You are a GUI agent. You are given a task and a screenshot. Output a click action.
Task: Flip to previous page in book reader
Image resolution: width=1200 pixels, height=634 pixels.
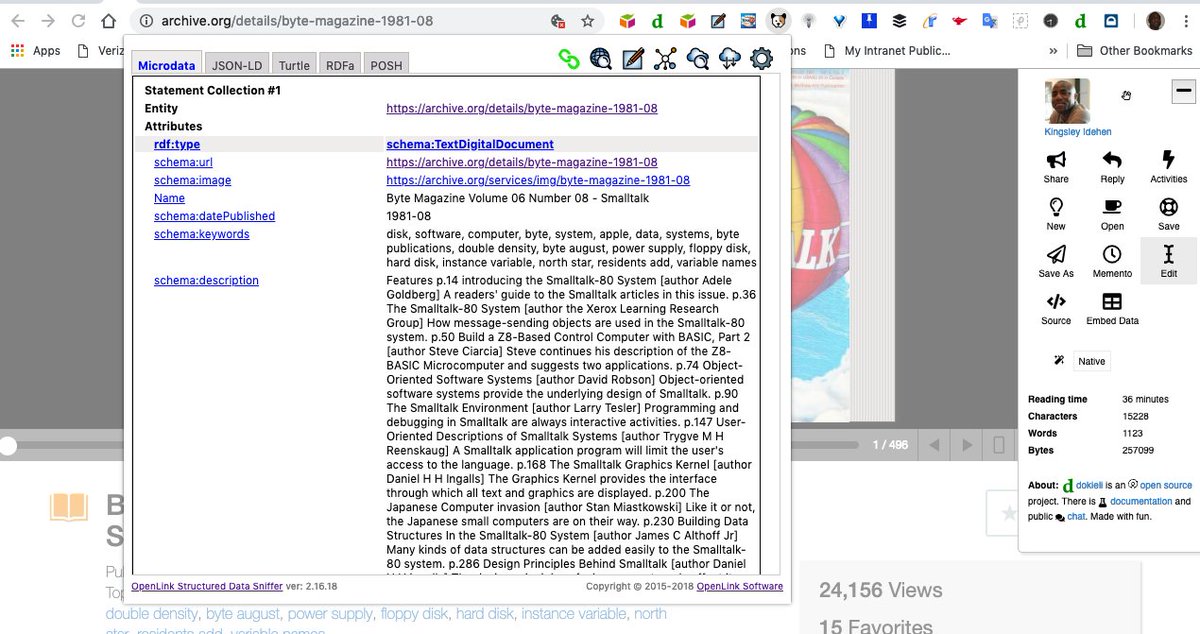[932, 445]
